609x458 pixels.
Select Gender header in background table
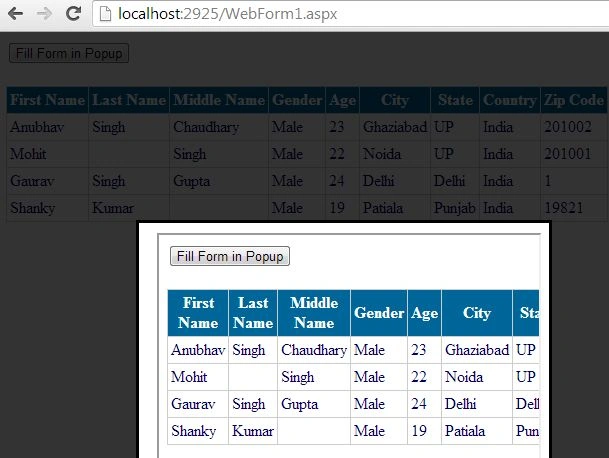coord(297,100)
